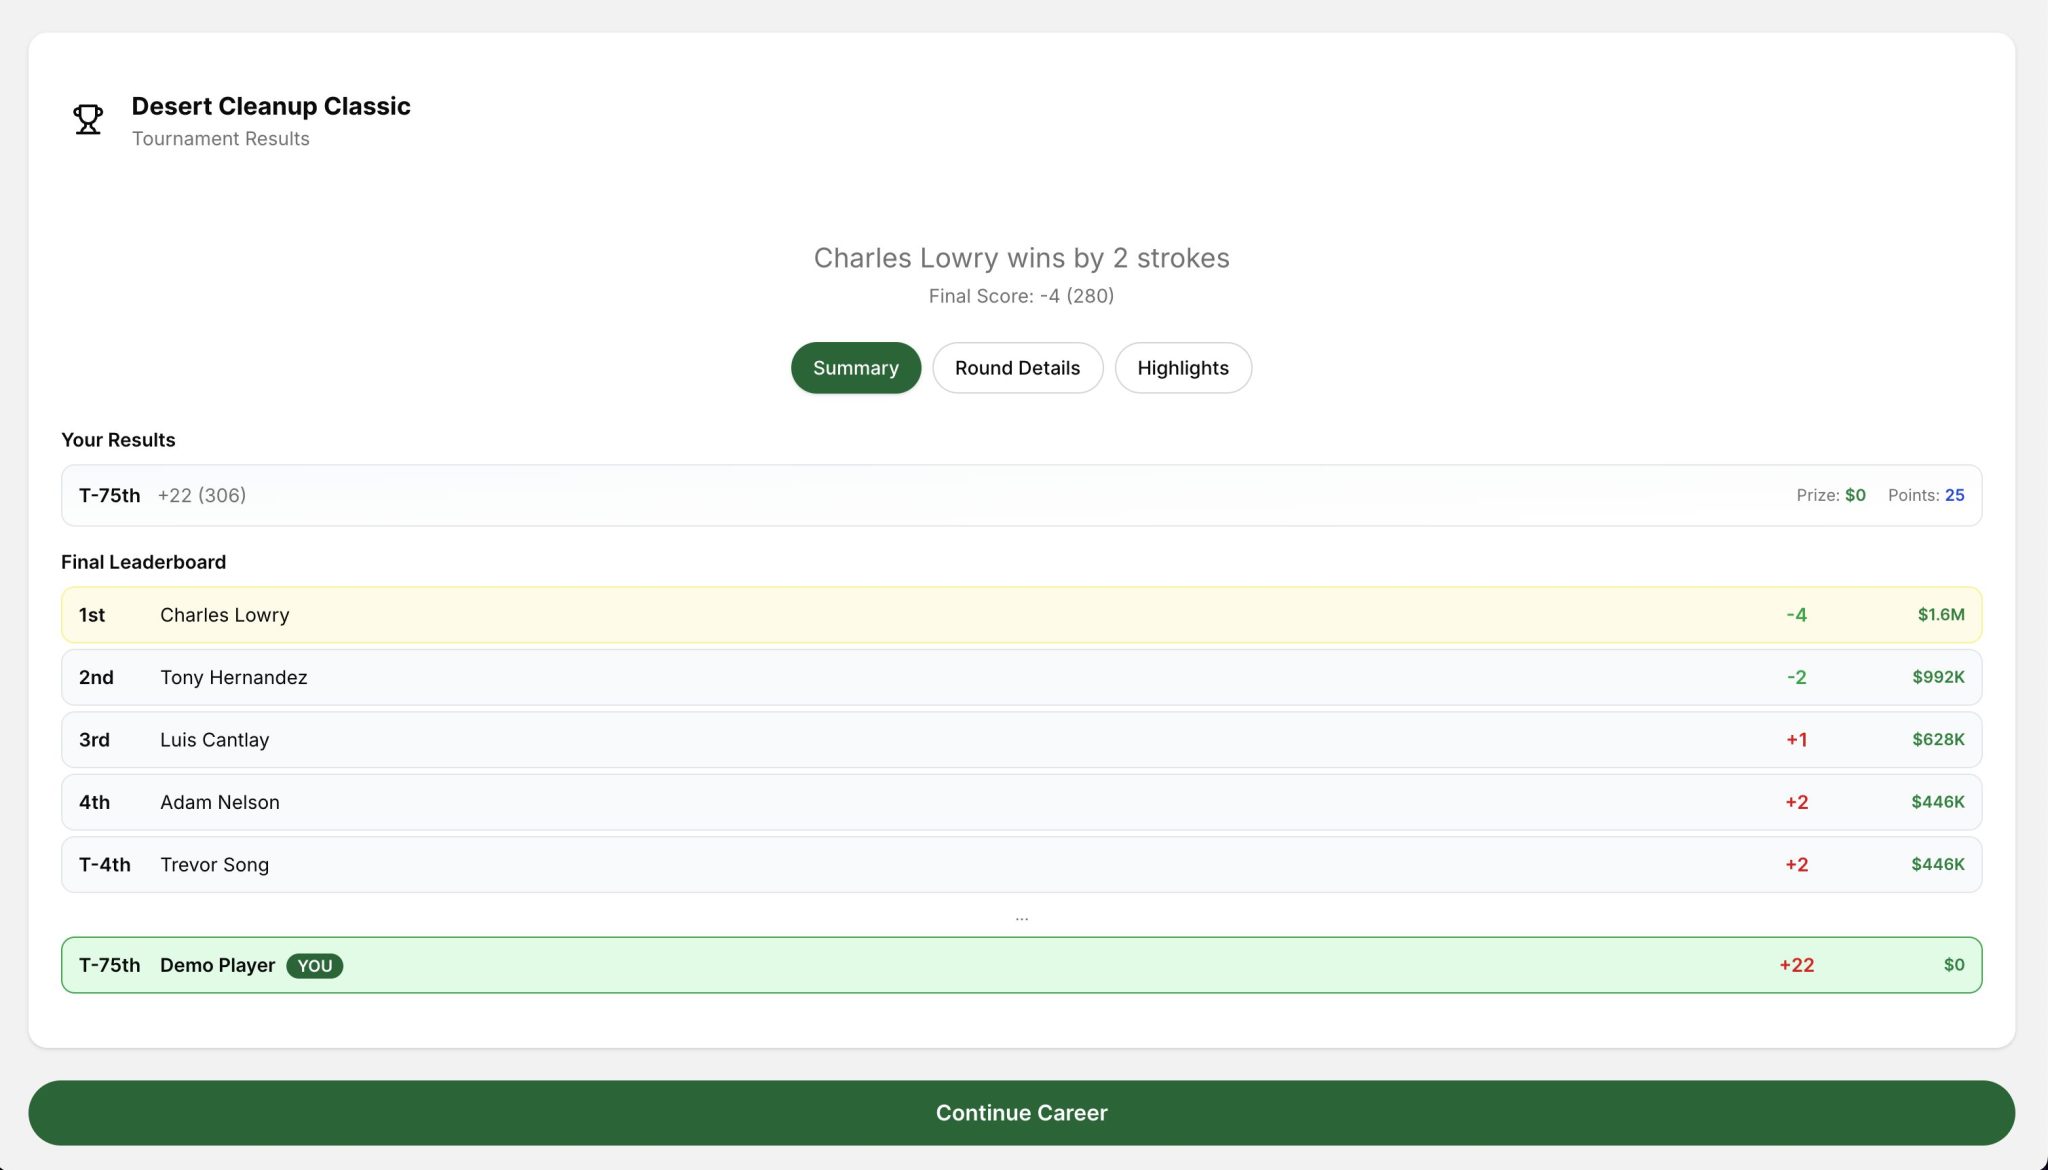Switch to the Round Details tab
Viewport: 2048px width, 1170px height.
point(1017,368)
